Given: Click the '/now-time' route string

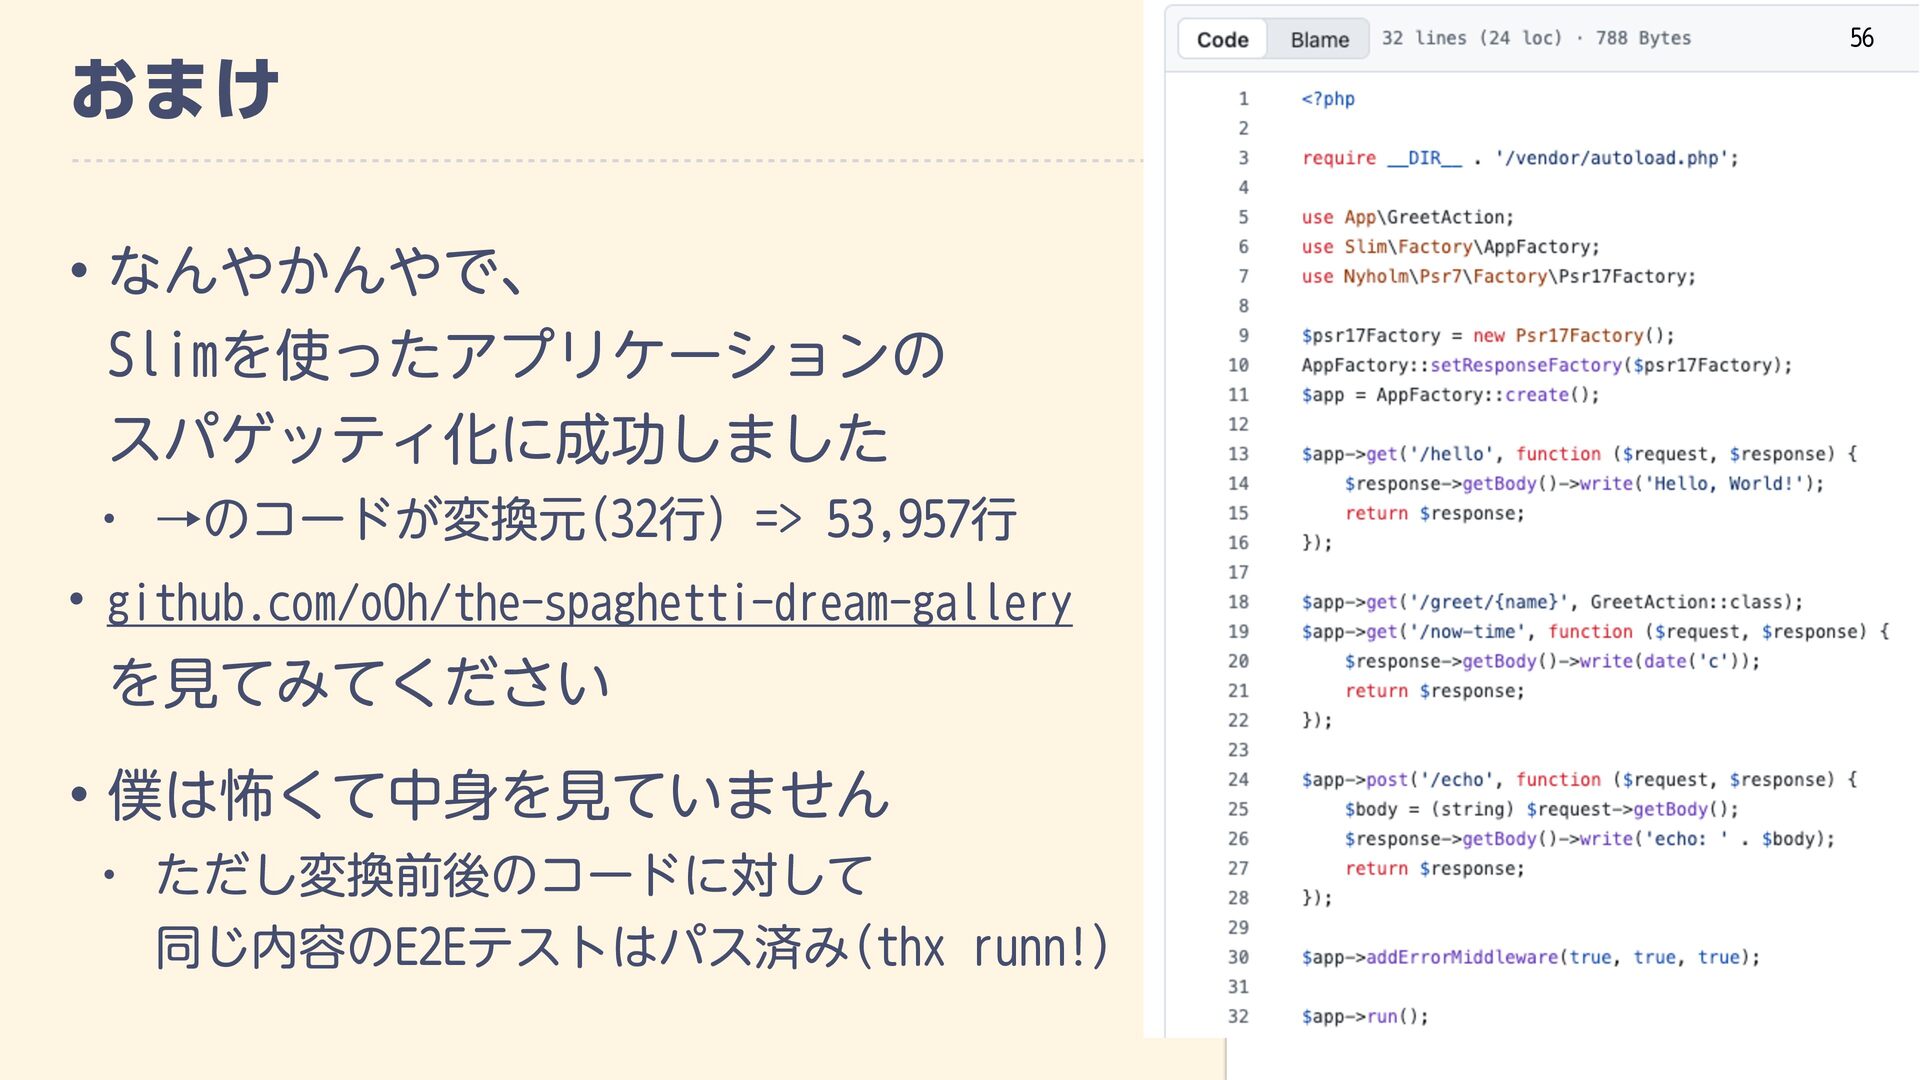Looking at the screenshot, I should pos(1468,632).
